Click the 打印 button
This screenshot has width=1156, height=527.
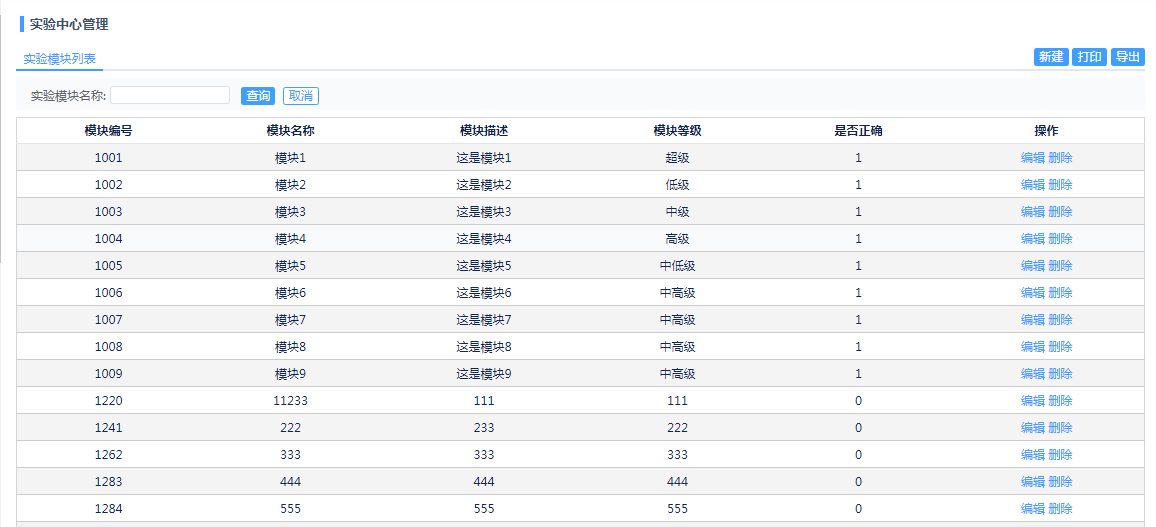click(x=1090, y=57)
